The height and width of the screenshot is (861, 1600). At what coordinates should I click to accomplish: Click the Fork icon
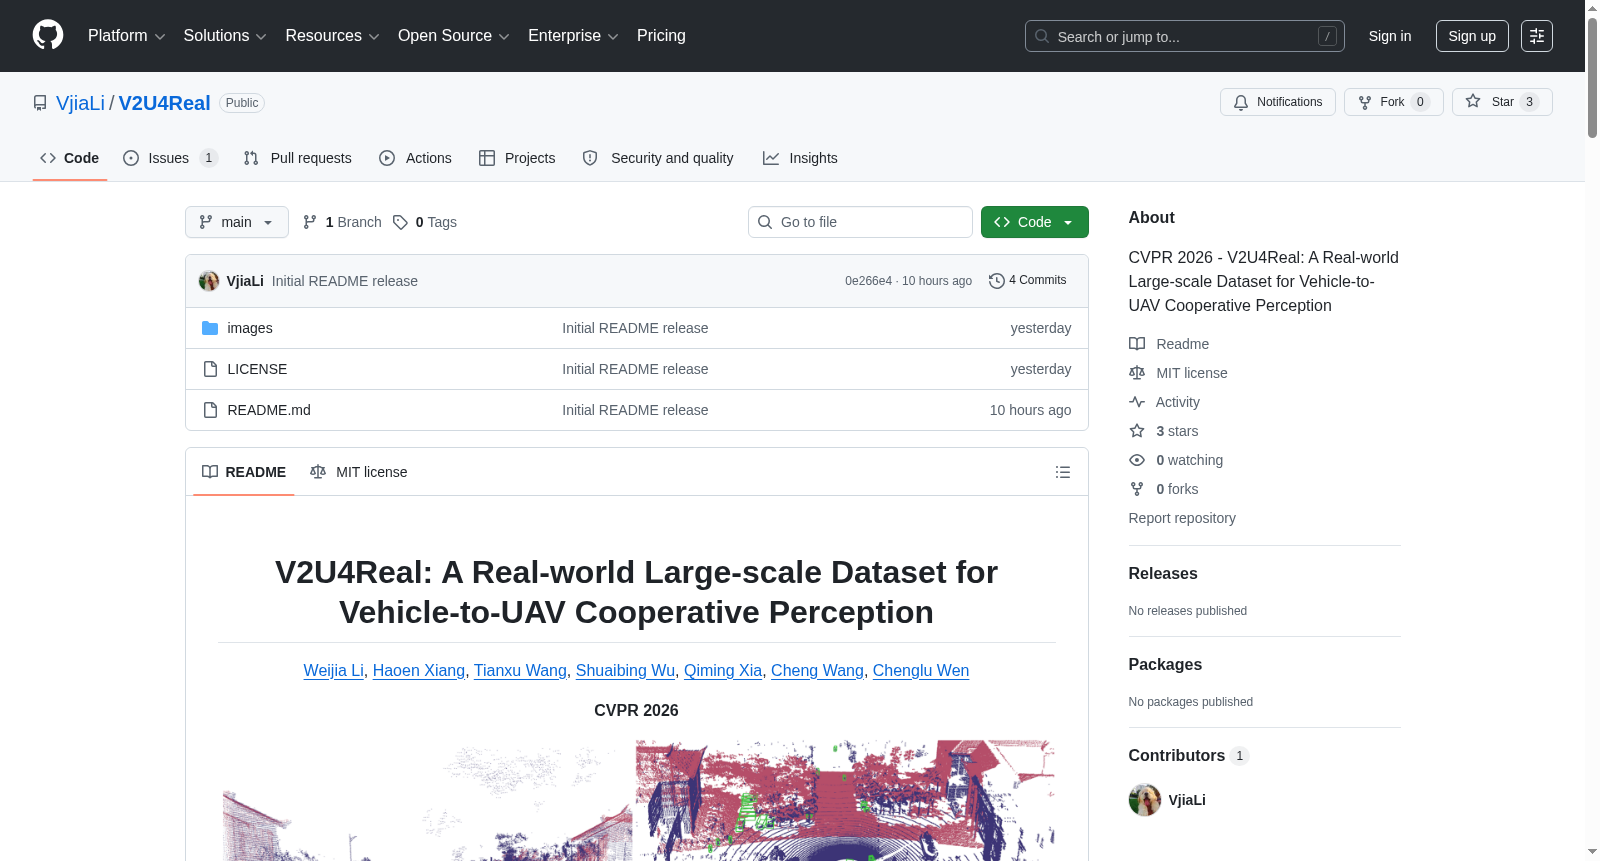[x=1365, y=102]
